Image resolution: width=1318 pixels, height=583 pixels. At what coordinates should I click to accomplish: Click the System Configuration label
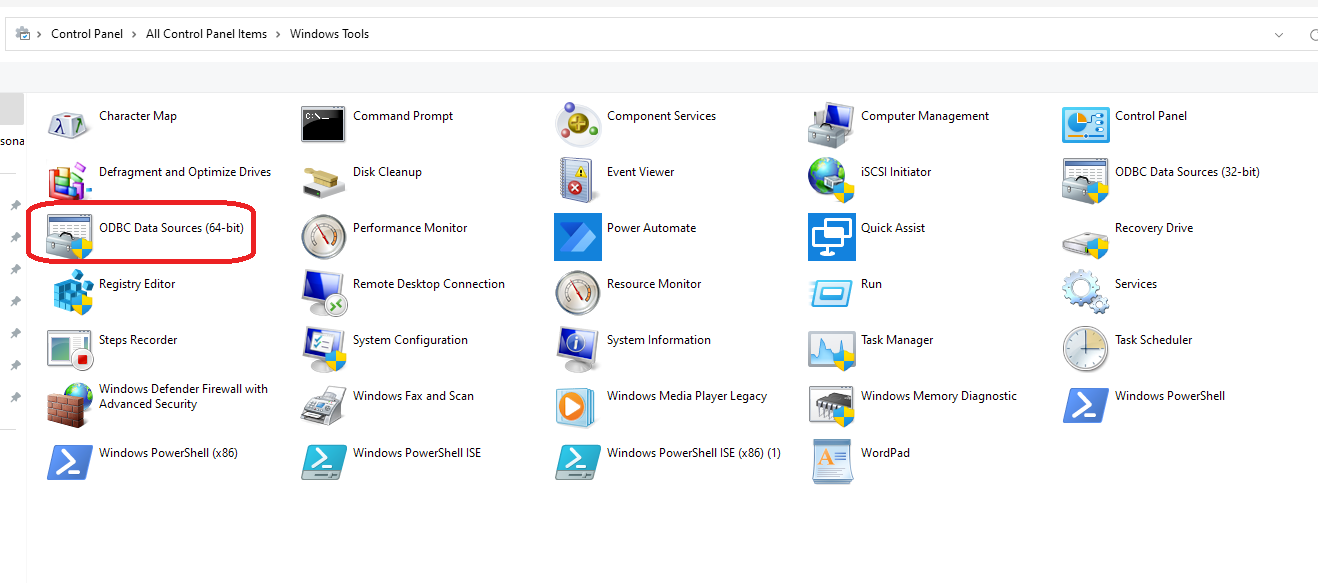tap(410, 340)
